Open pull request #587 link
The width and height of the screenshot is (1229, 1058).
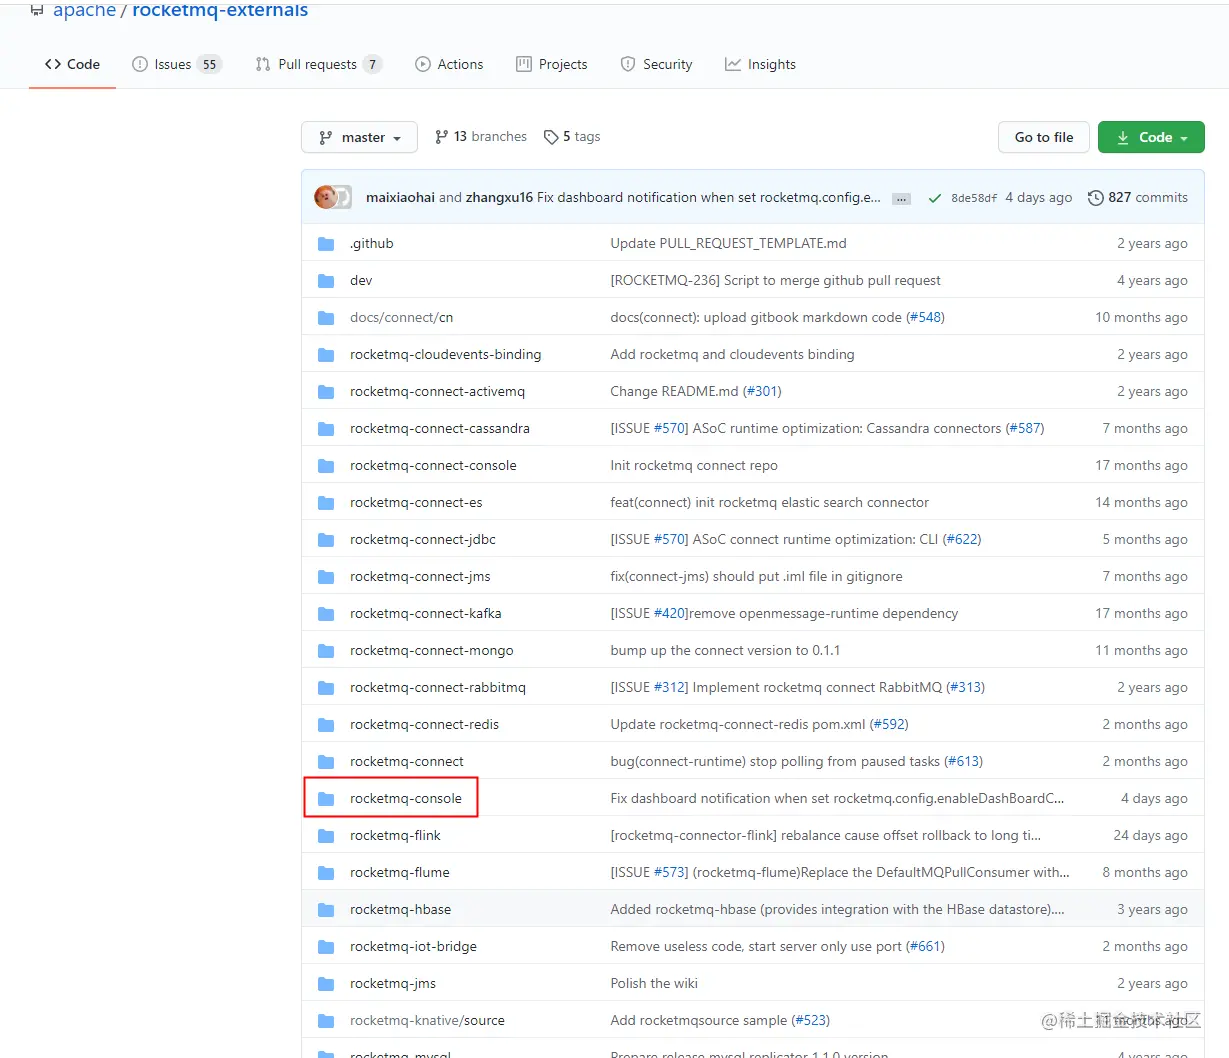pyautogui.click(x=1025, y=429)
